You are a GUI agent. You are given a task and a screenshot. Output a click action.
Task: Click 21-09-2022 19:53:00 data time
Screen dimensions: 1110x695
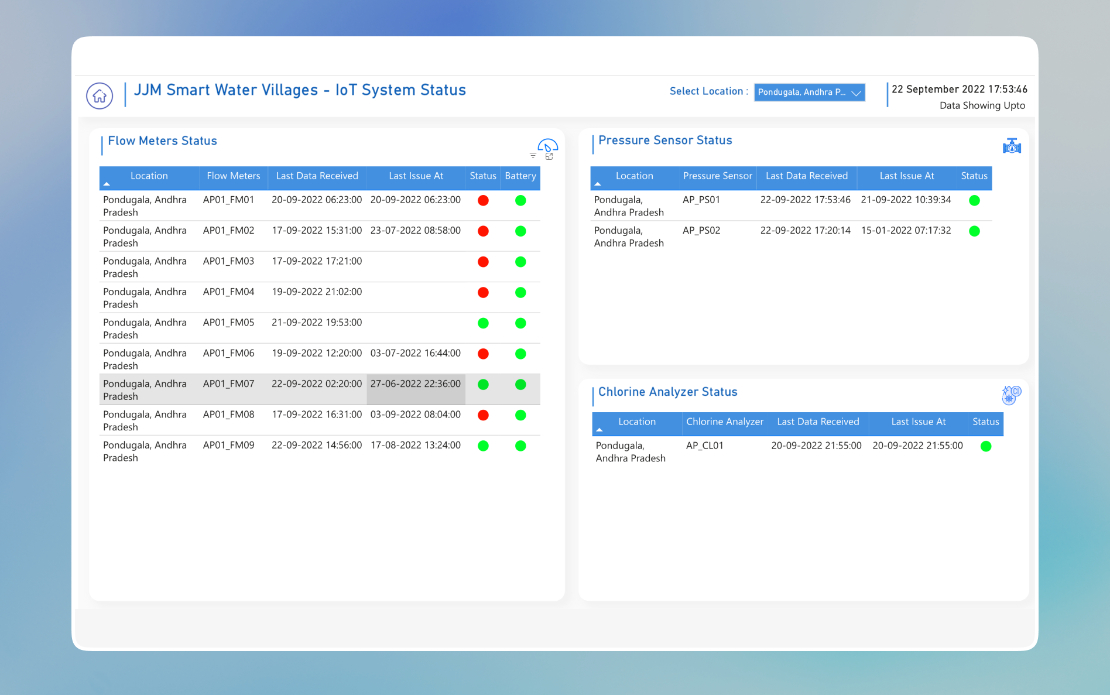pyautogui.click(x=316, y=323)
